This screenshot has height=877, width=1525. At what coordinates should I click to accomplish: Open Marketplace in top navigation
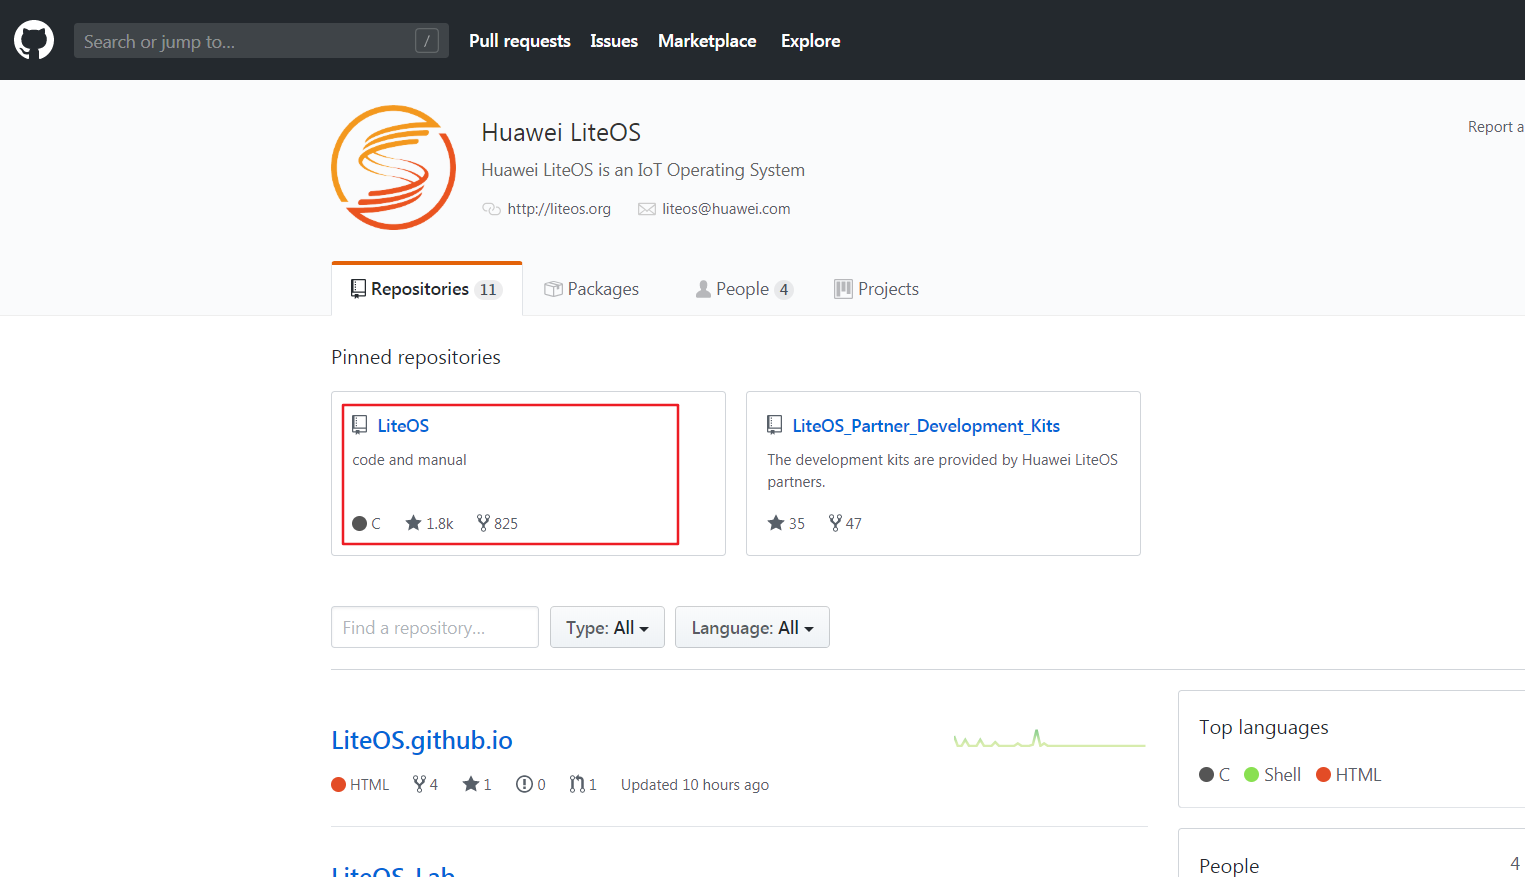(707, 41)
